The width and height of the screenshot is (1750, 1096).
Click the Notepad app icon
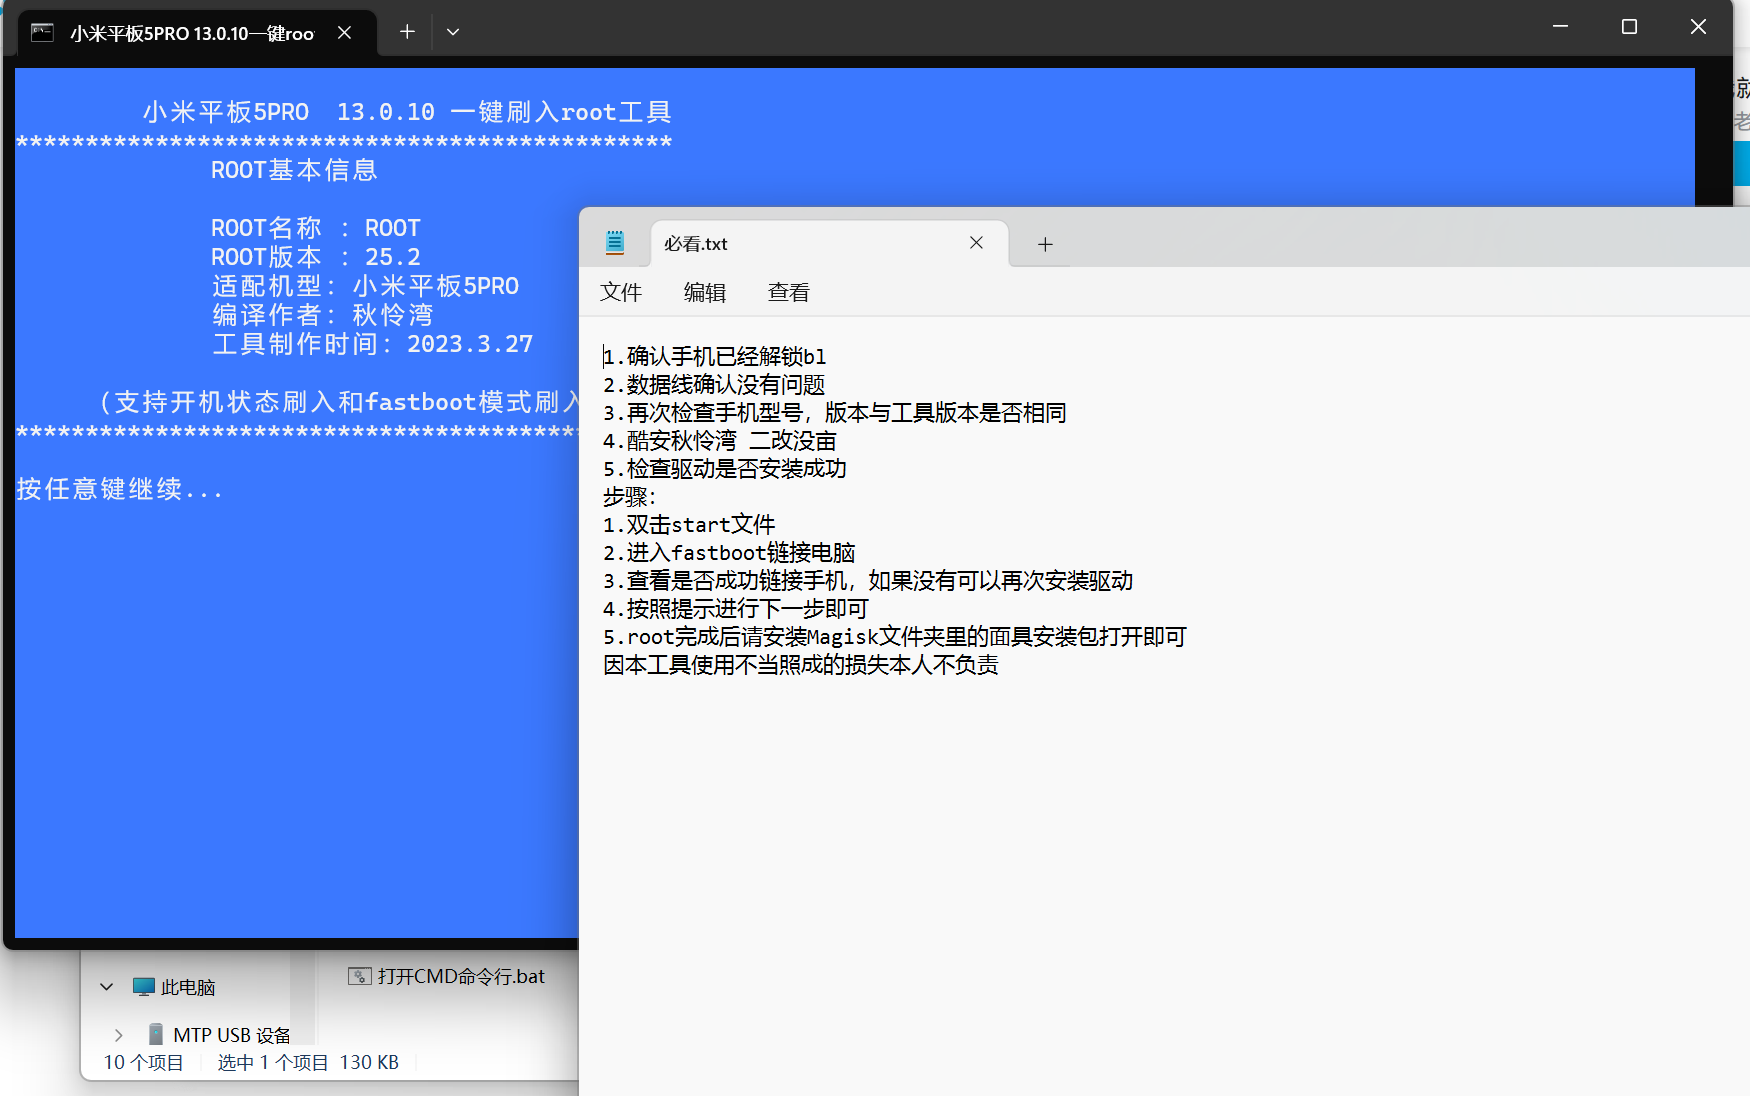615,243
